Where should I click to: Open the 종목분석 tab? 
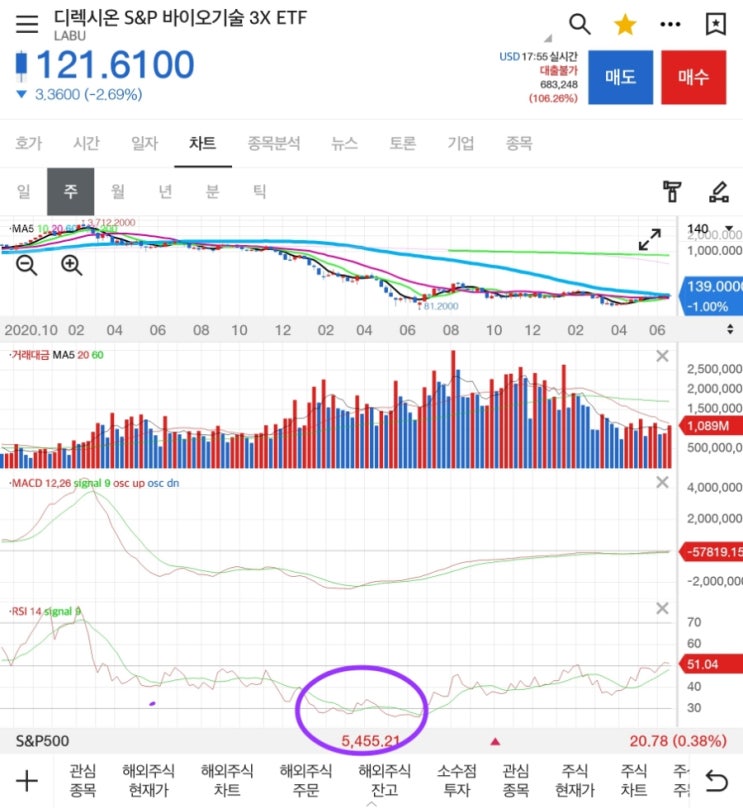[x=274, y=143]
